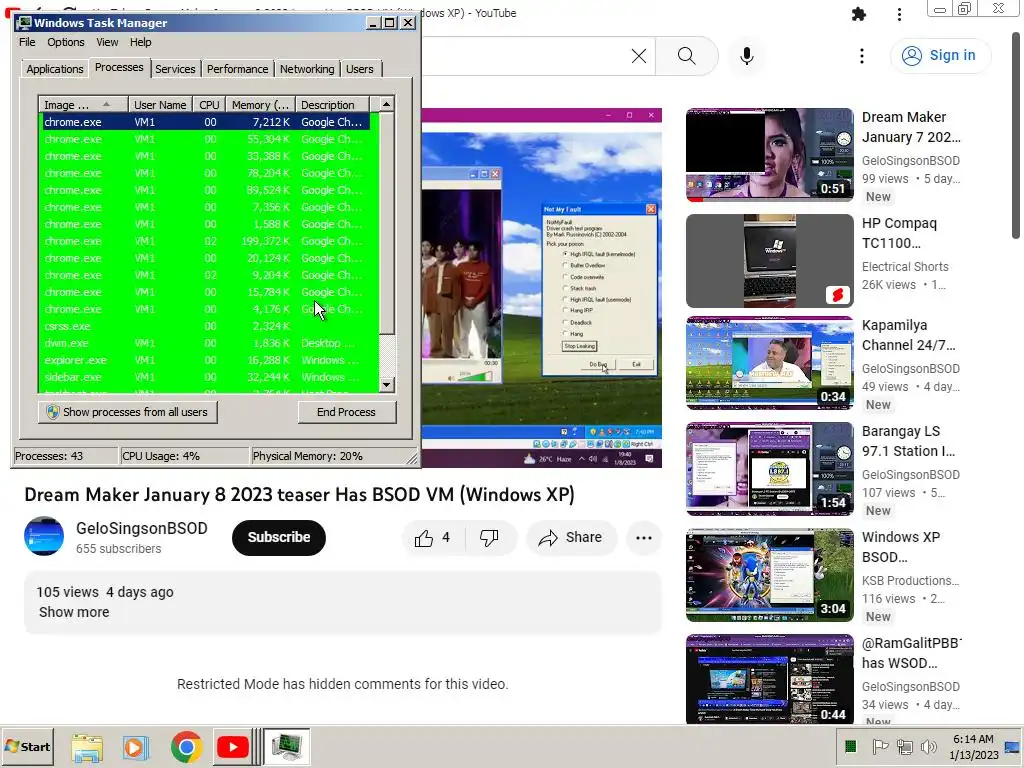Viewport: 1024px width, 768px height.
Task: Select the dwm.exe process row
Action: tap(209, 344)
